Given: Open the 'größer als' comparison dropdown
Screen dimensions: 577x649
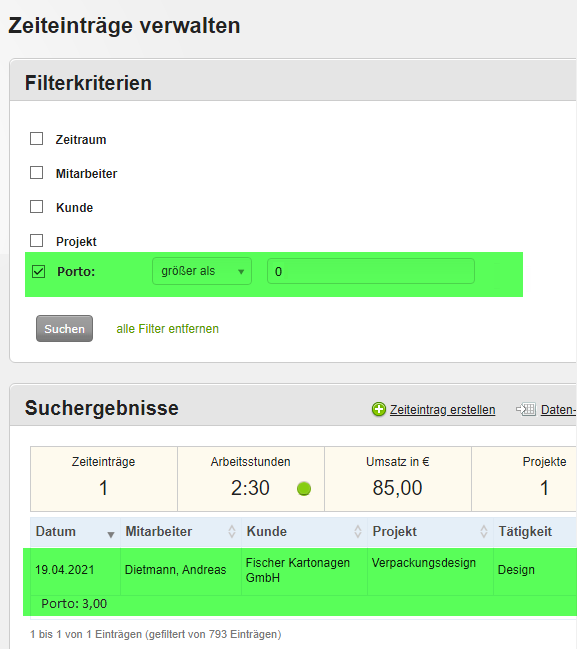Looking at the screenshot, I should click(x=202, y=271).
